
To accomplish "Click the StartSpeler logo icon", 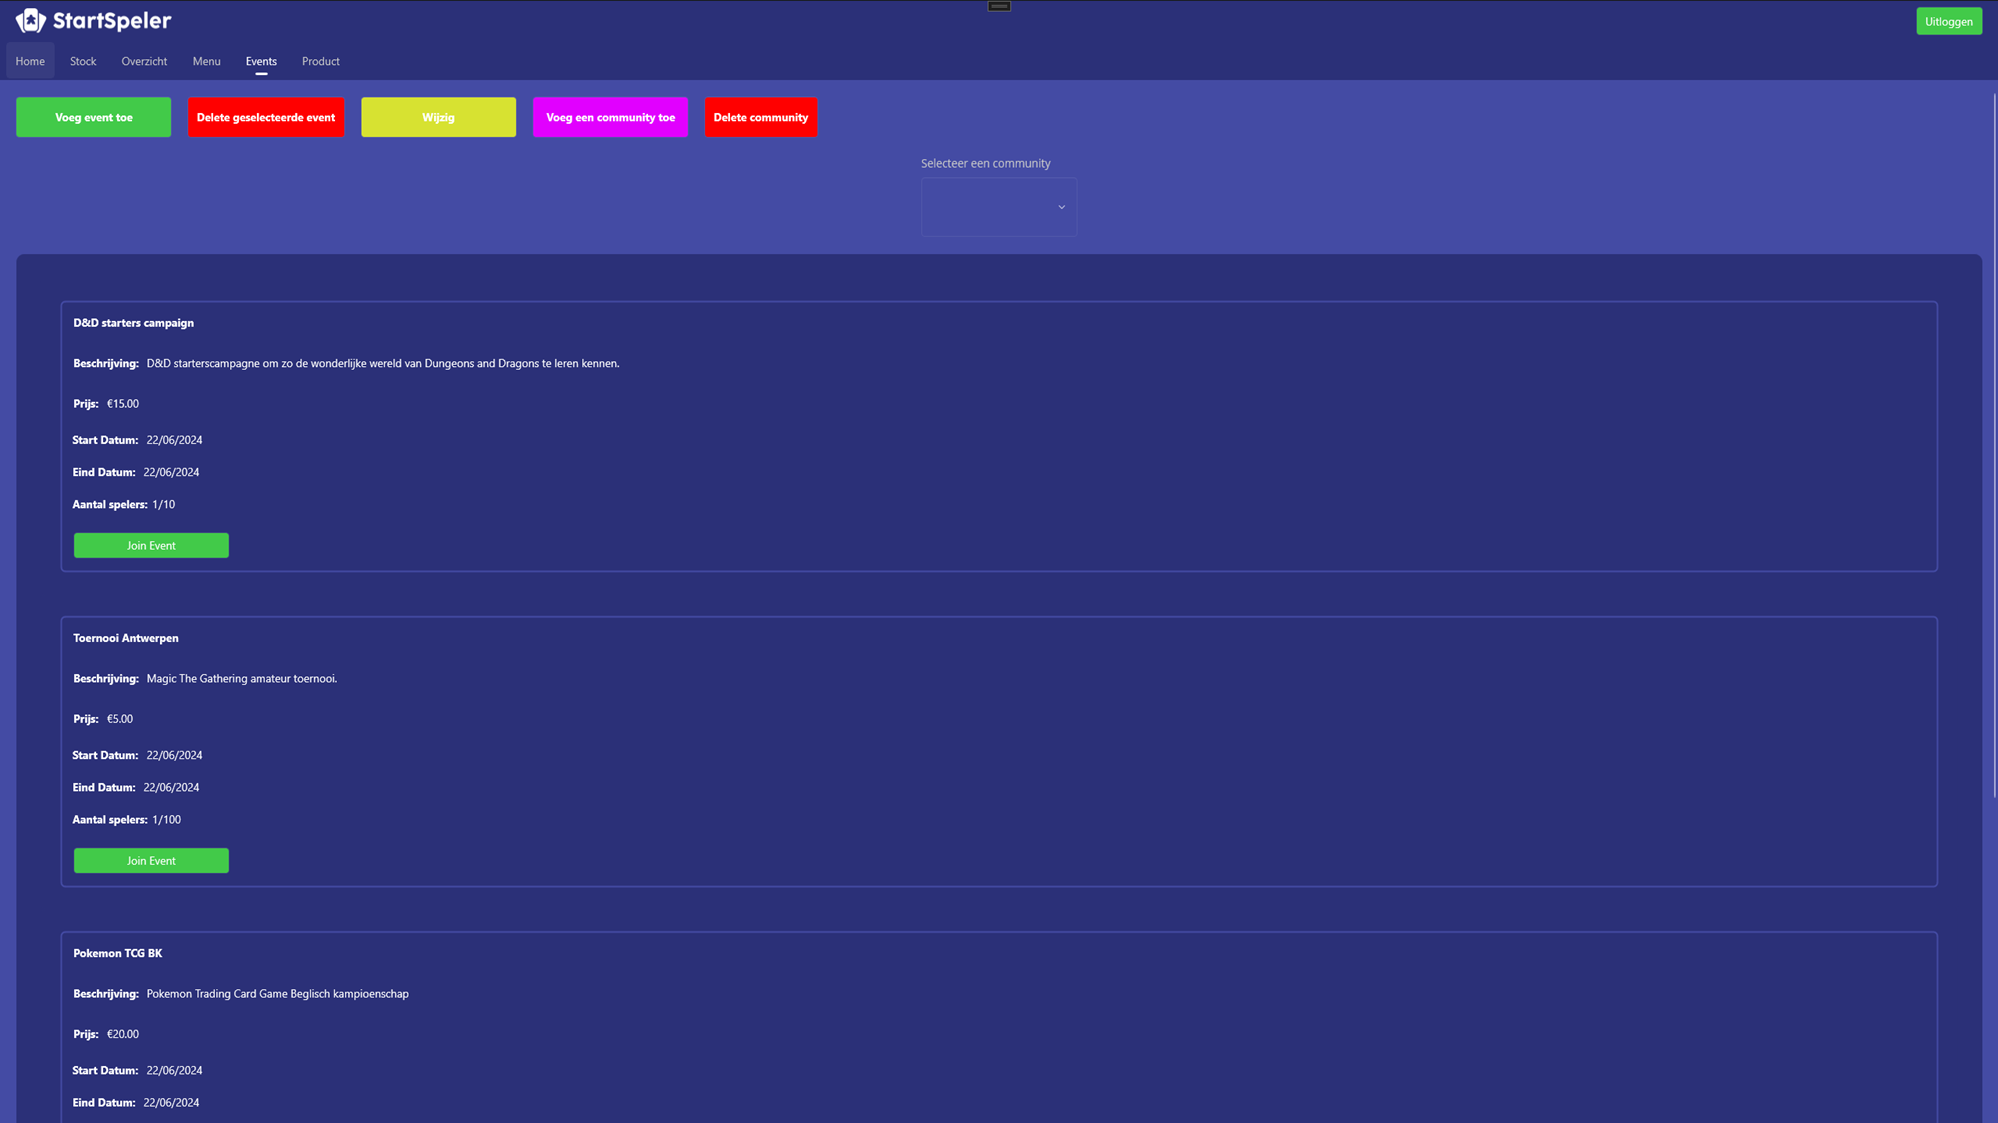I will pos(33,19).
